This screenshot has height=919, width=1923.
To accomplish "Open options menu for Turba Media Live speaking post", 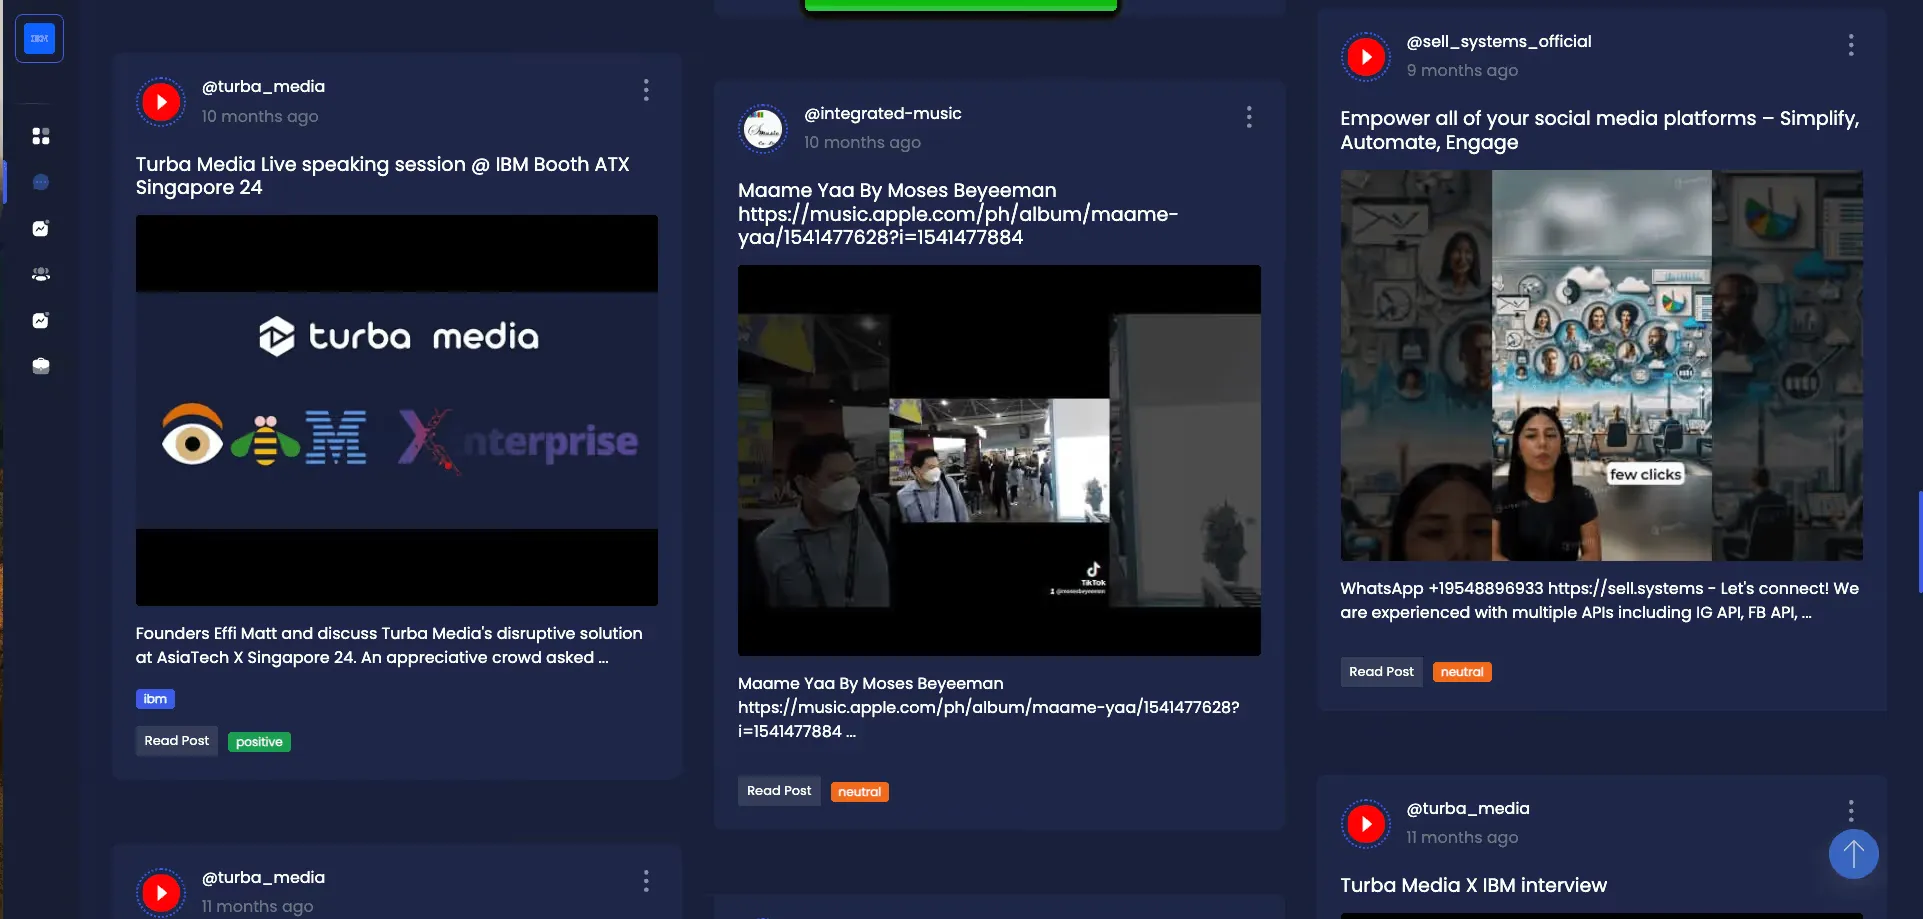I will 646,90.
